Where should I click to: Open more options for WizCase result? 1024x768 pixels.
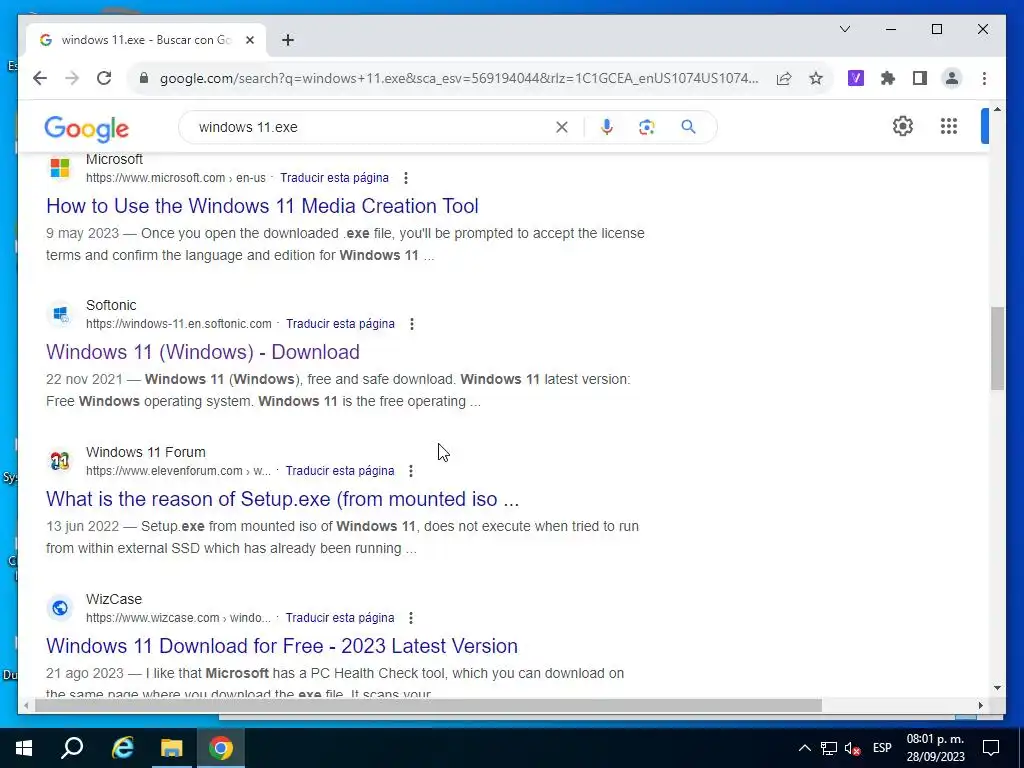click(x=411, y=618)
